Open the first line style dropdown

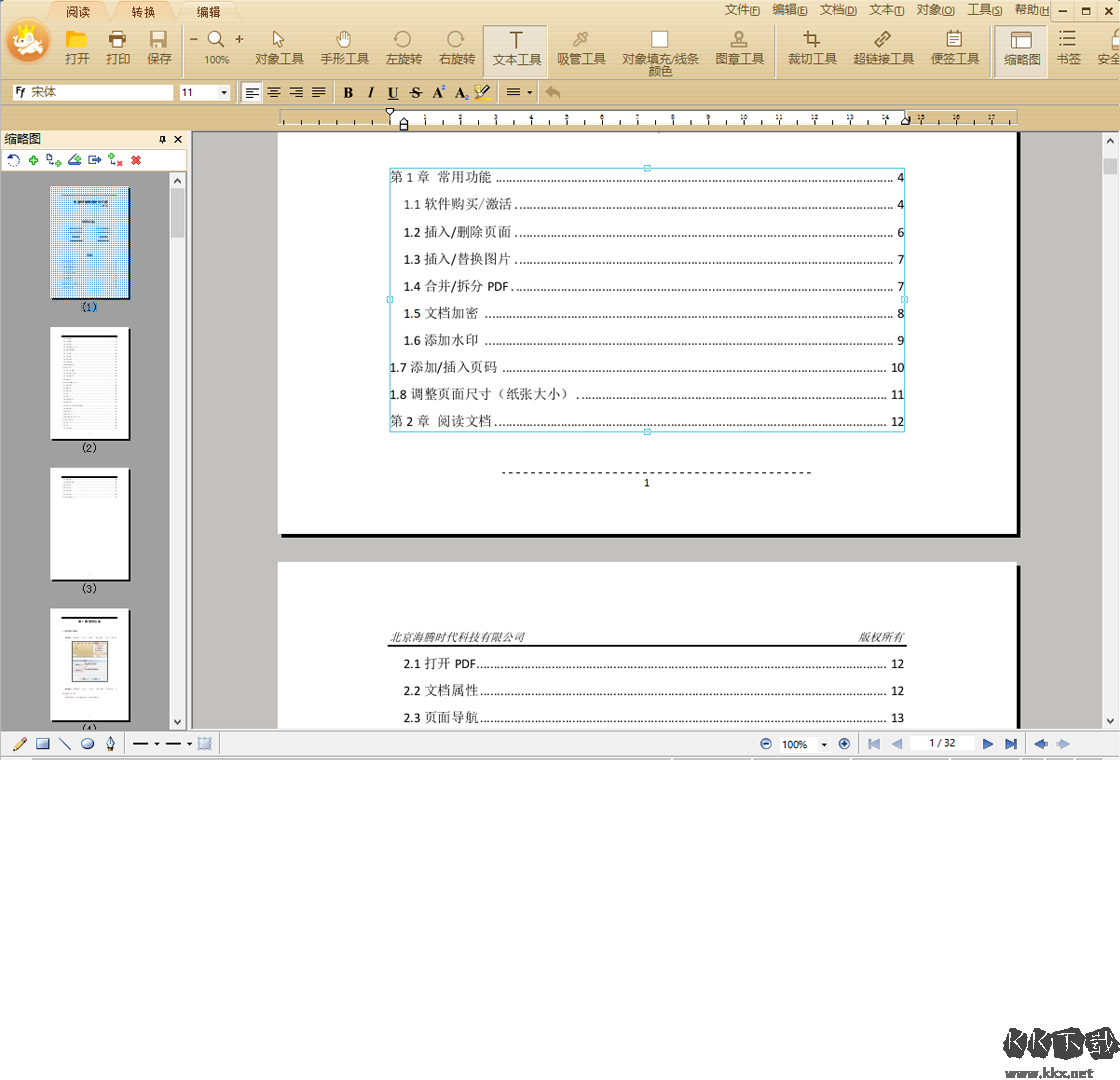pyautogui.click(x=156, y=744)
